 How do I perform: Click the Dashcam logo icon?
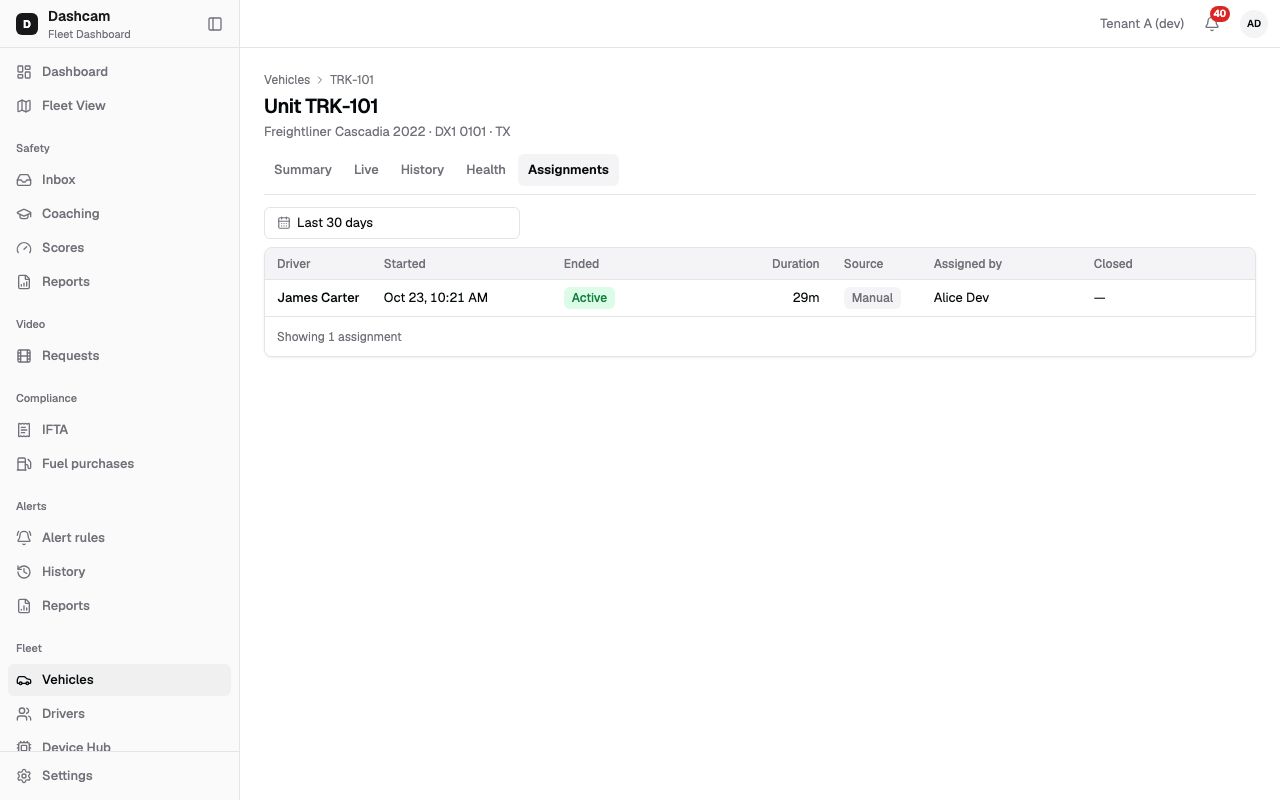click(27, 24)
